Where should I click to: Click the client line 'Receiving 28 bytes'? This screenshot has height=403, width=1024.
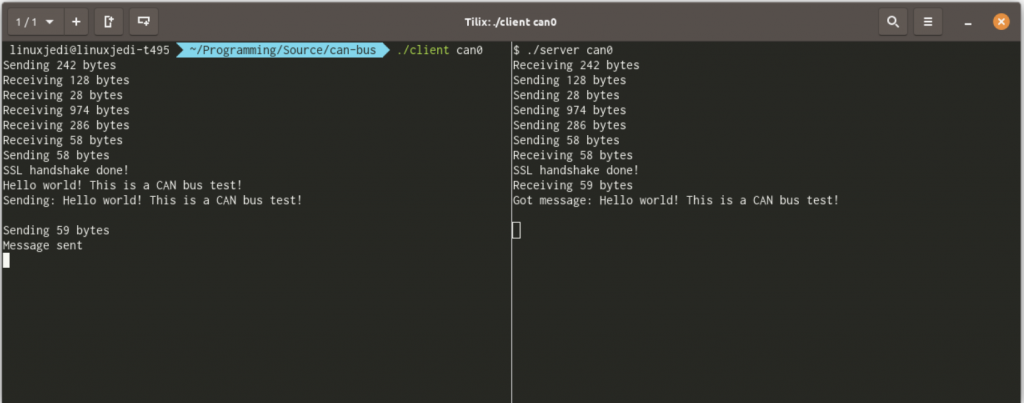click(x=63, y=95)
